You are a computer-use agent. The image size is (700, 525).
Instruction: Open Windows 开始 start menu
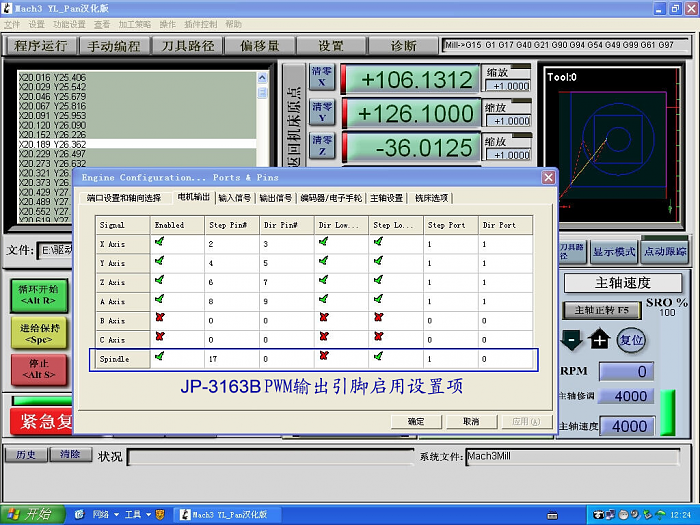[x=33, y=515]
